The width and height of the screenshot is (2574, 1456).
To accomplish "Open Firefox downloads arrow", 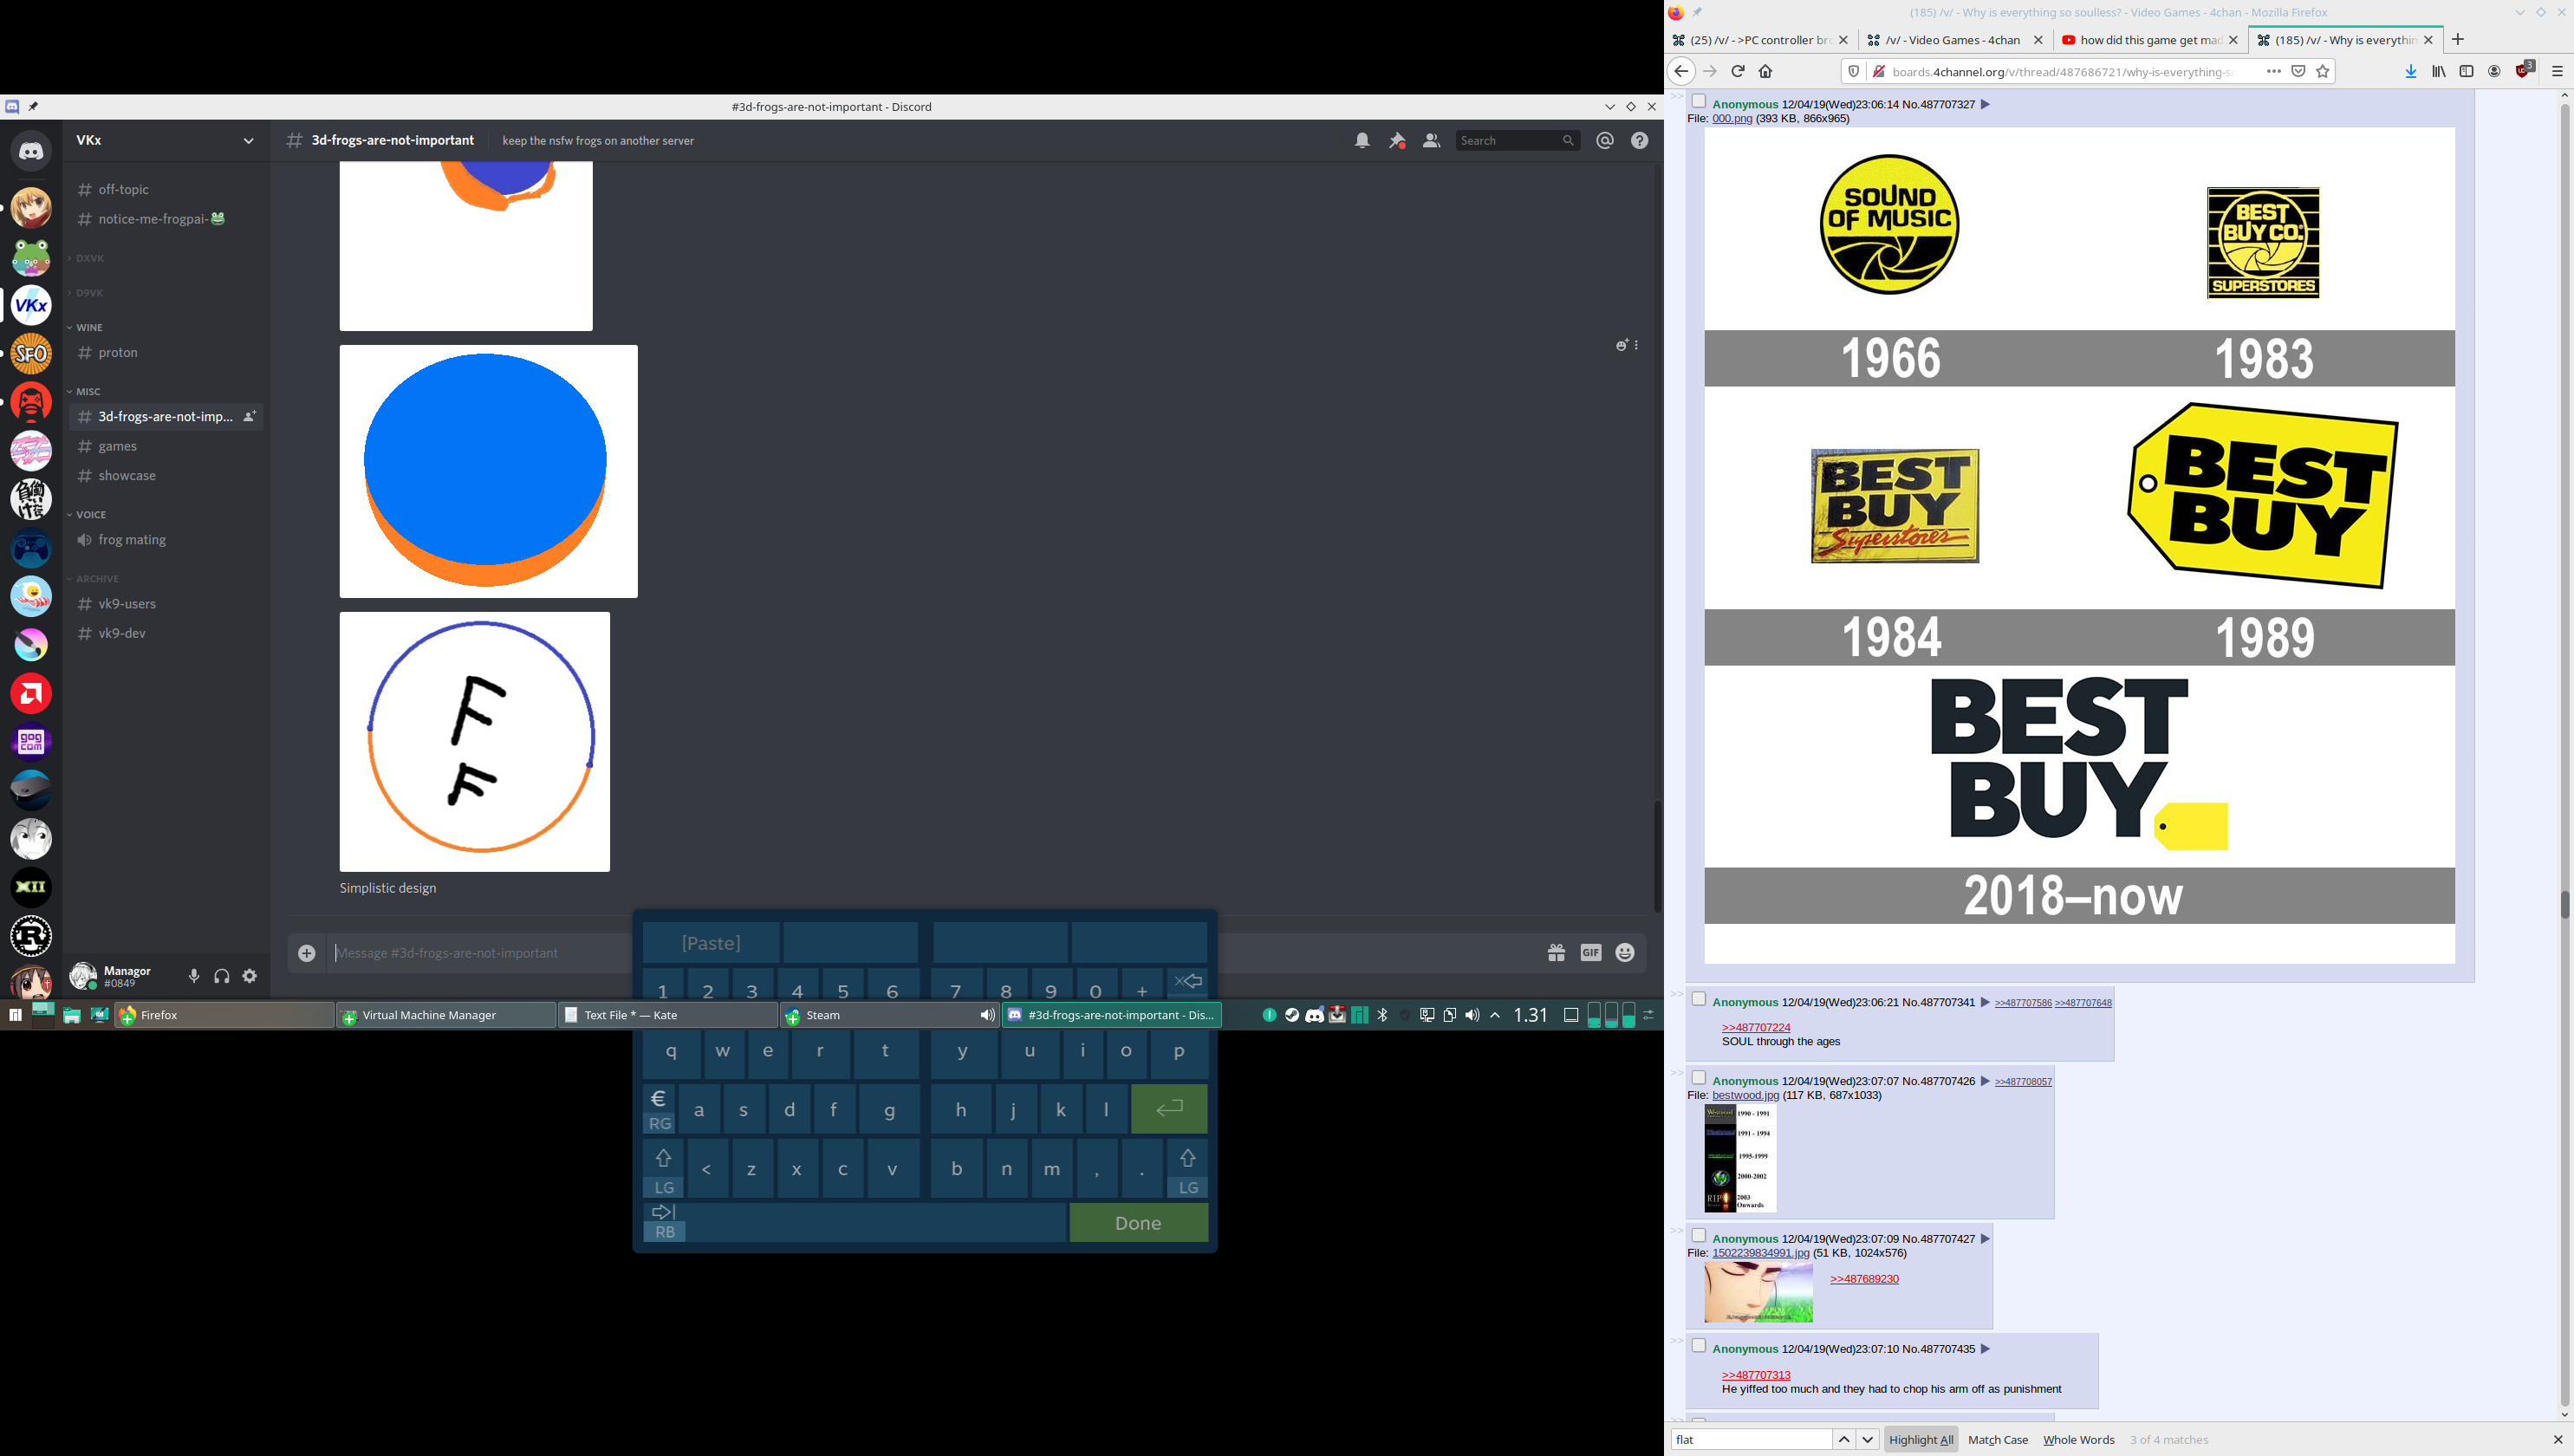I will tap(2411, 71).
